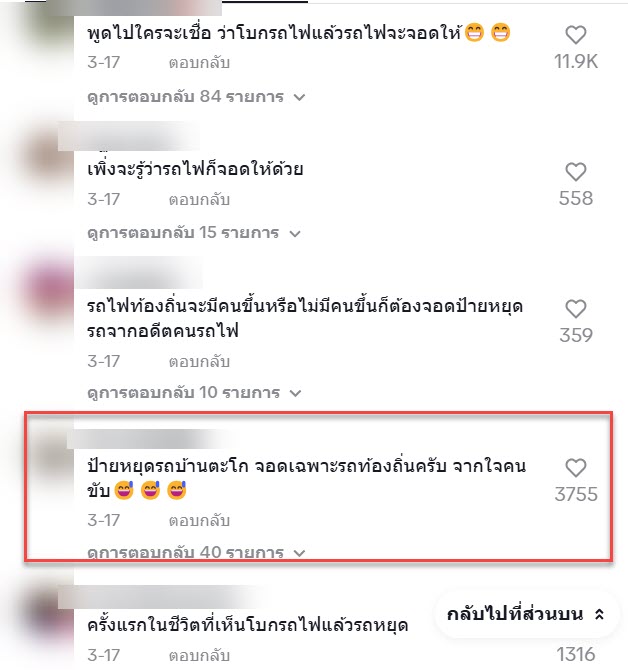The image size is (628, 670).
Task: Like the comment with 11.9K likes
Action: pos(575,35)
